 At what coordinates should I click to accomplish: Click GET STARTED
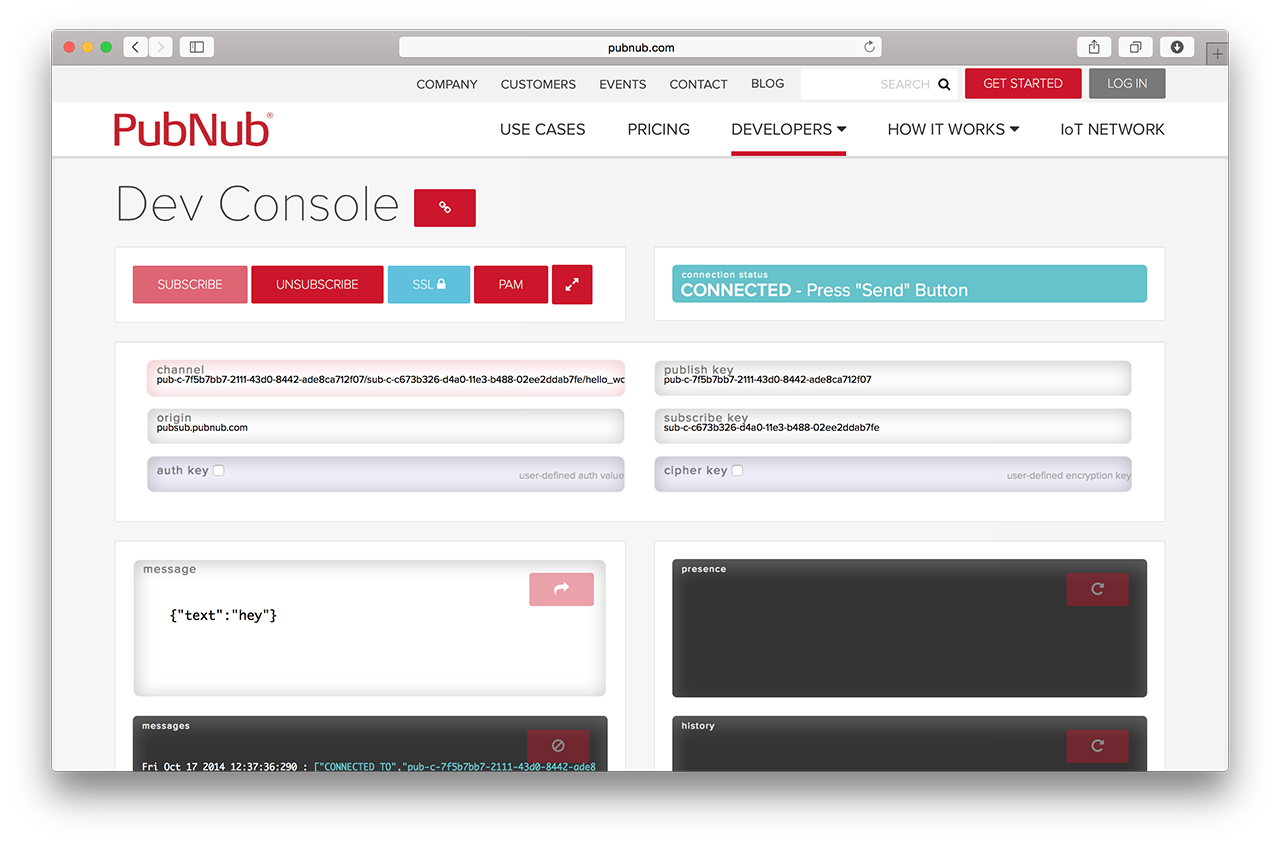pos(1023,83)
